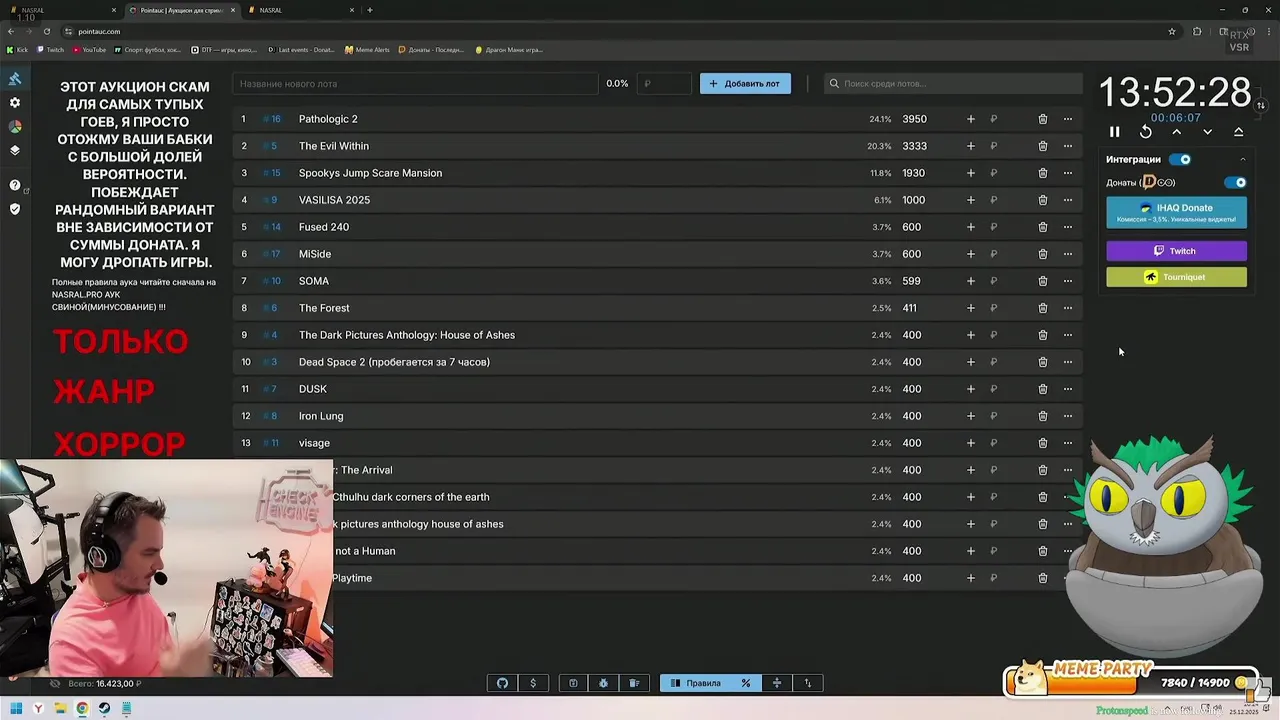Toggle the Интеграции switch
The image size is (1280, 720).
coord(1180,159)
